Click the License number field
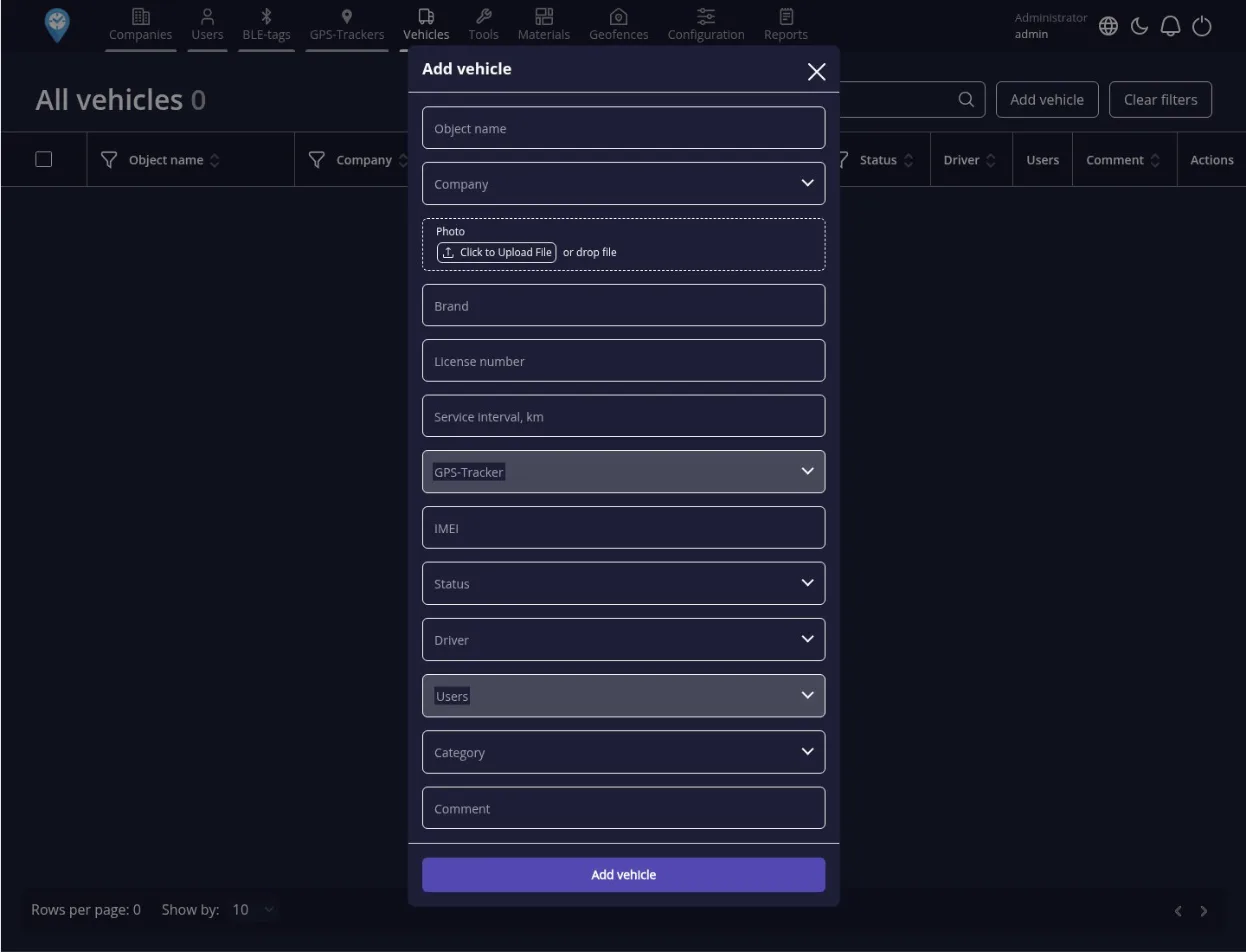This screenshot has width=1246, height=952. tap(623, 361)
